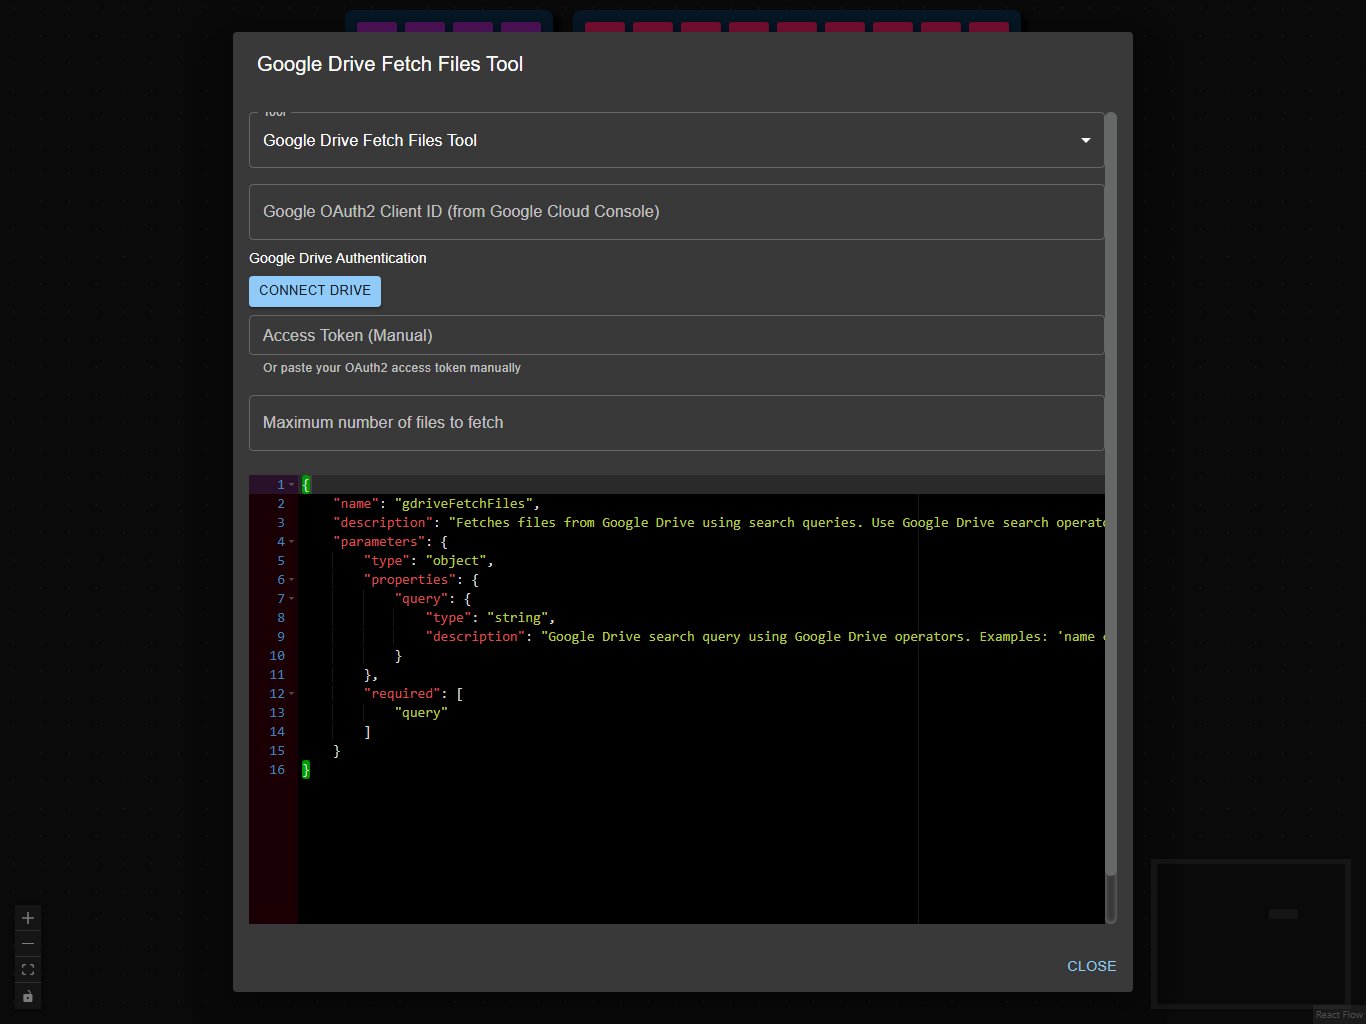1366x1024 pixels.
Task: Click "name" key on line 2
Action: coord(356,504)
